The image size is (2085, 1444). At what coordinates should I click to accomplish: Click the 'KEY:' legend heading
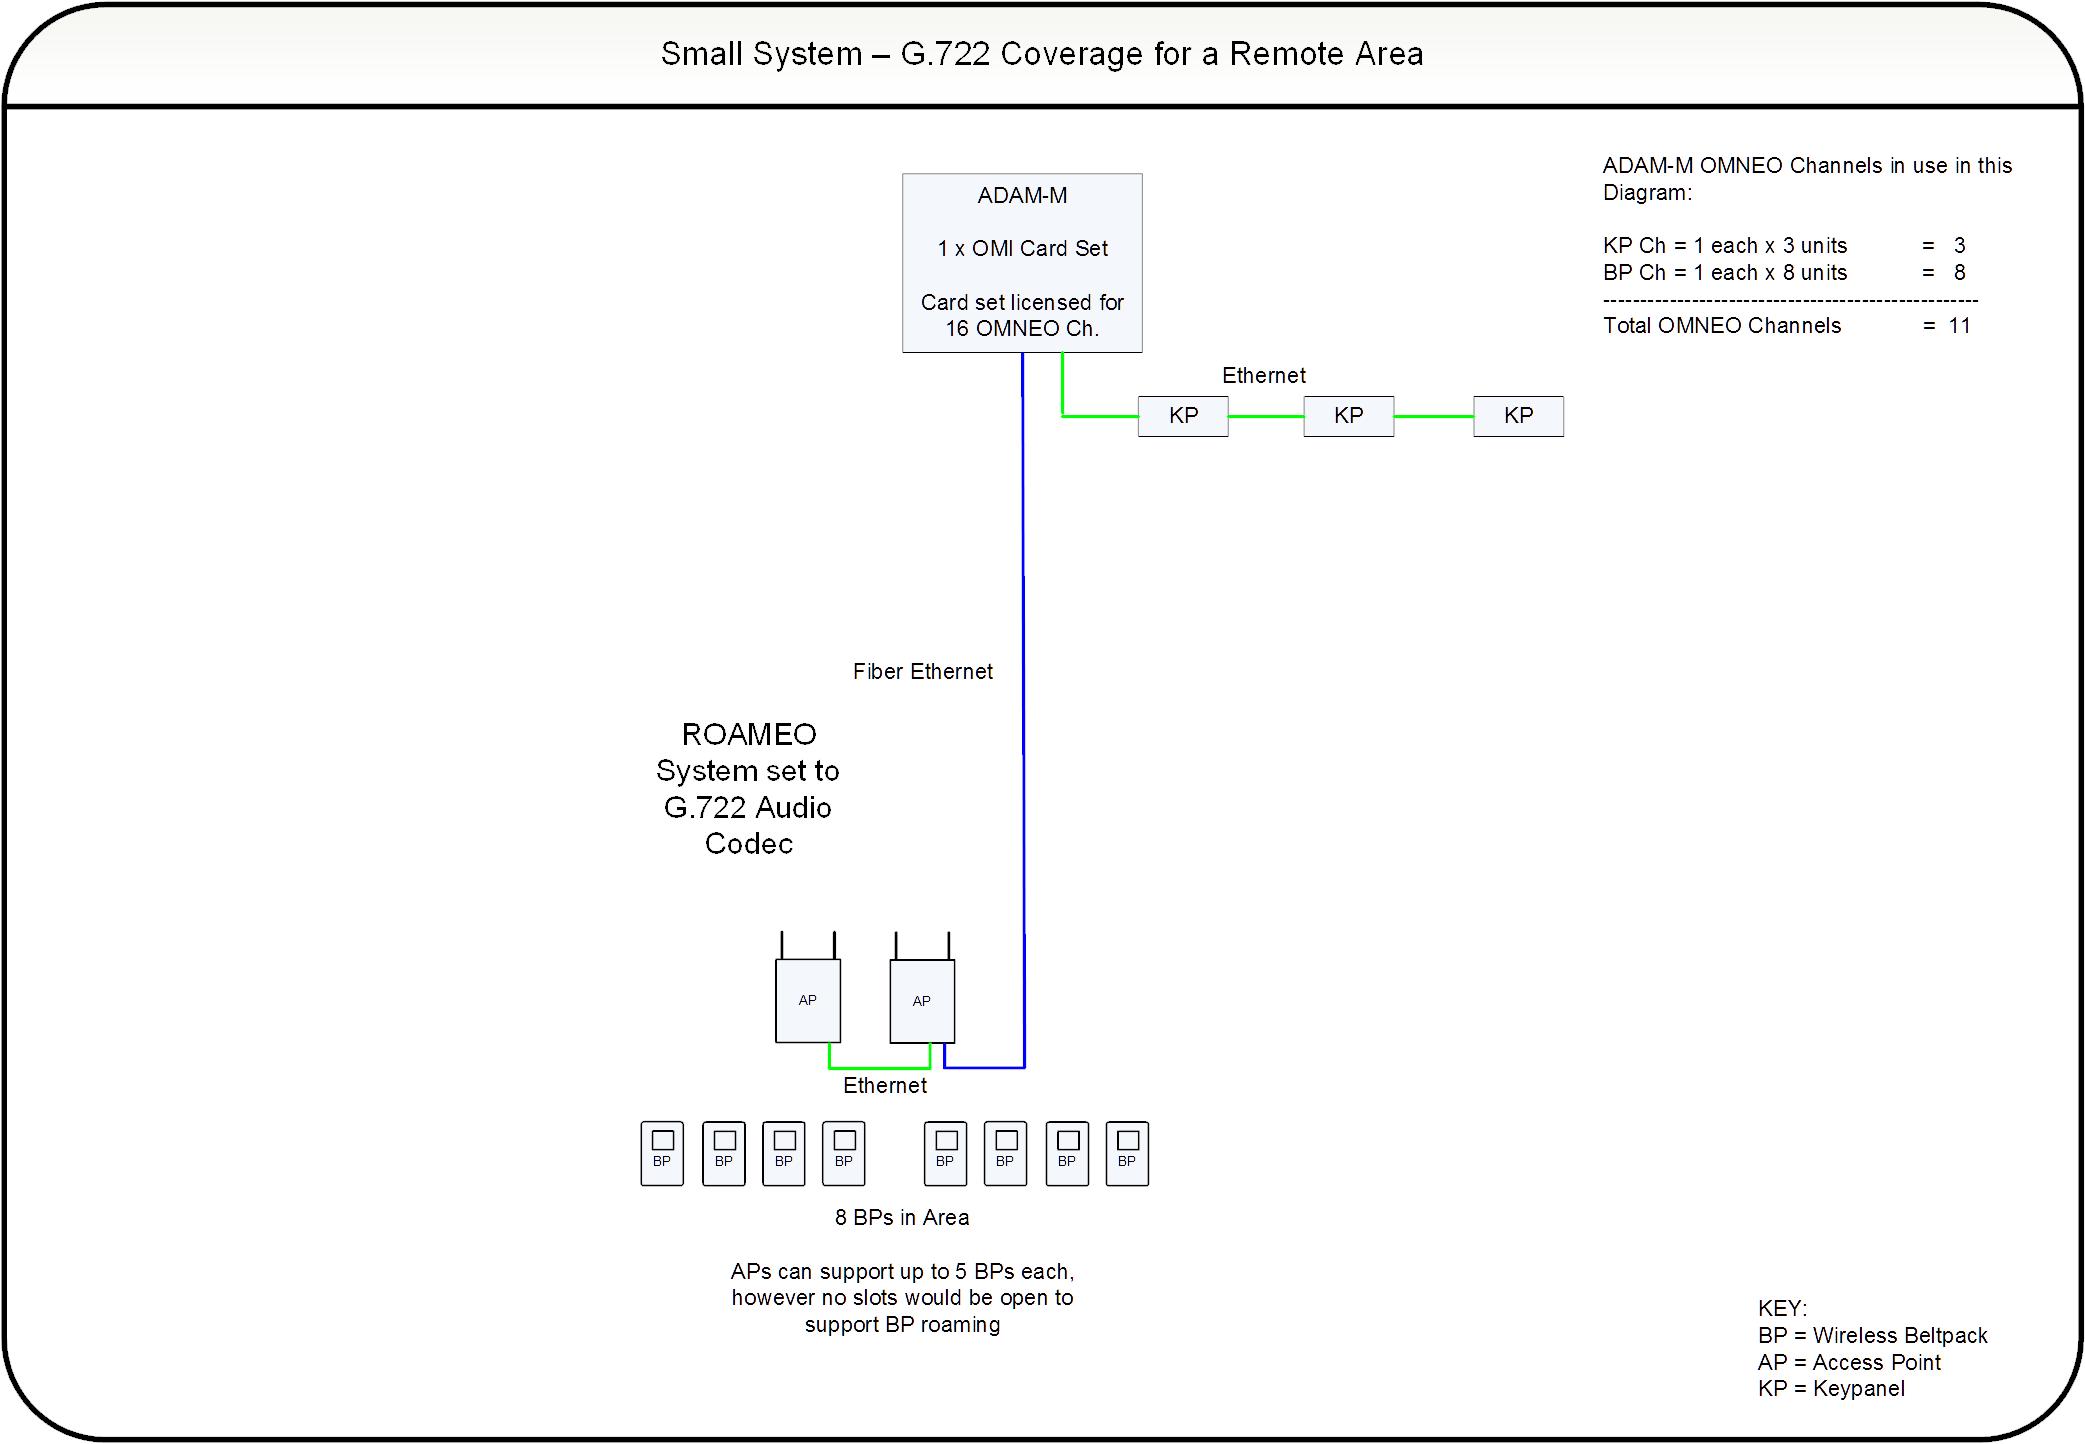point(1783,1309)
